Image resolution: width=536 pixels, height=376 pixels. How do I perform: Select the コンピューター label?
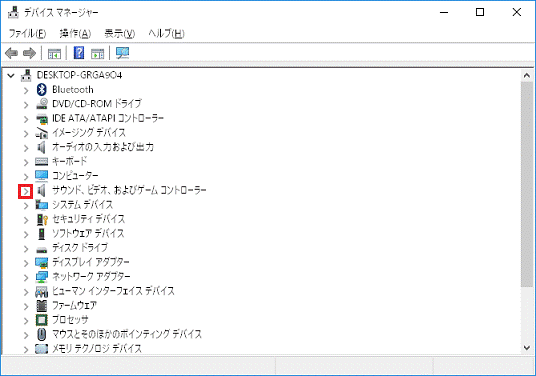click(75, 176)
